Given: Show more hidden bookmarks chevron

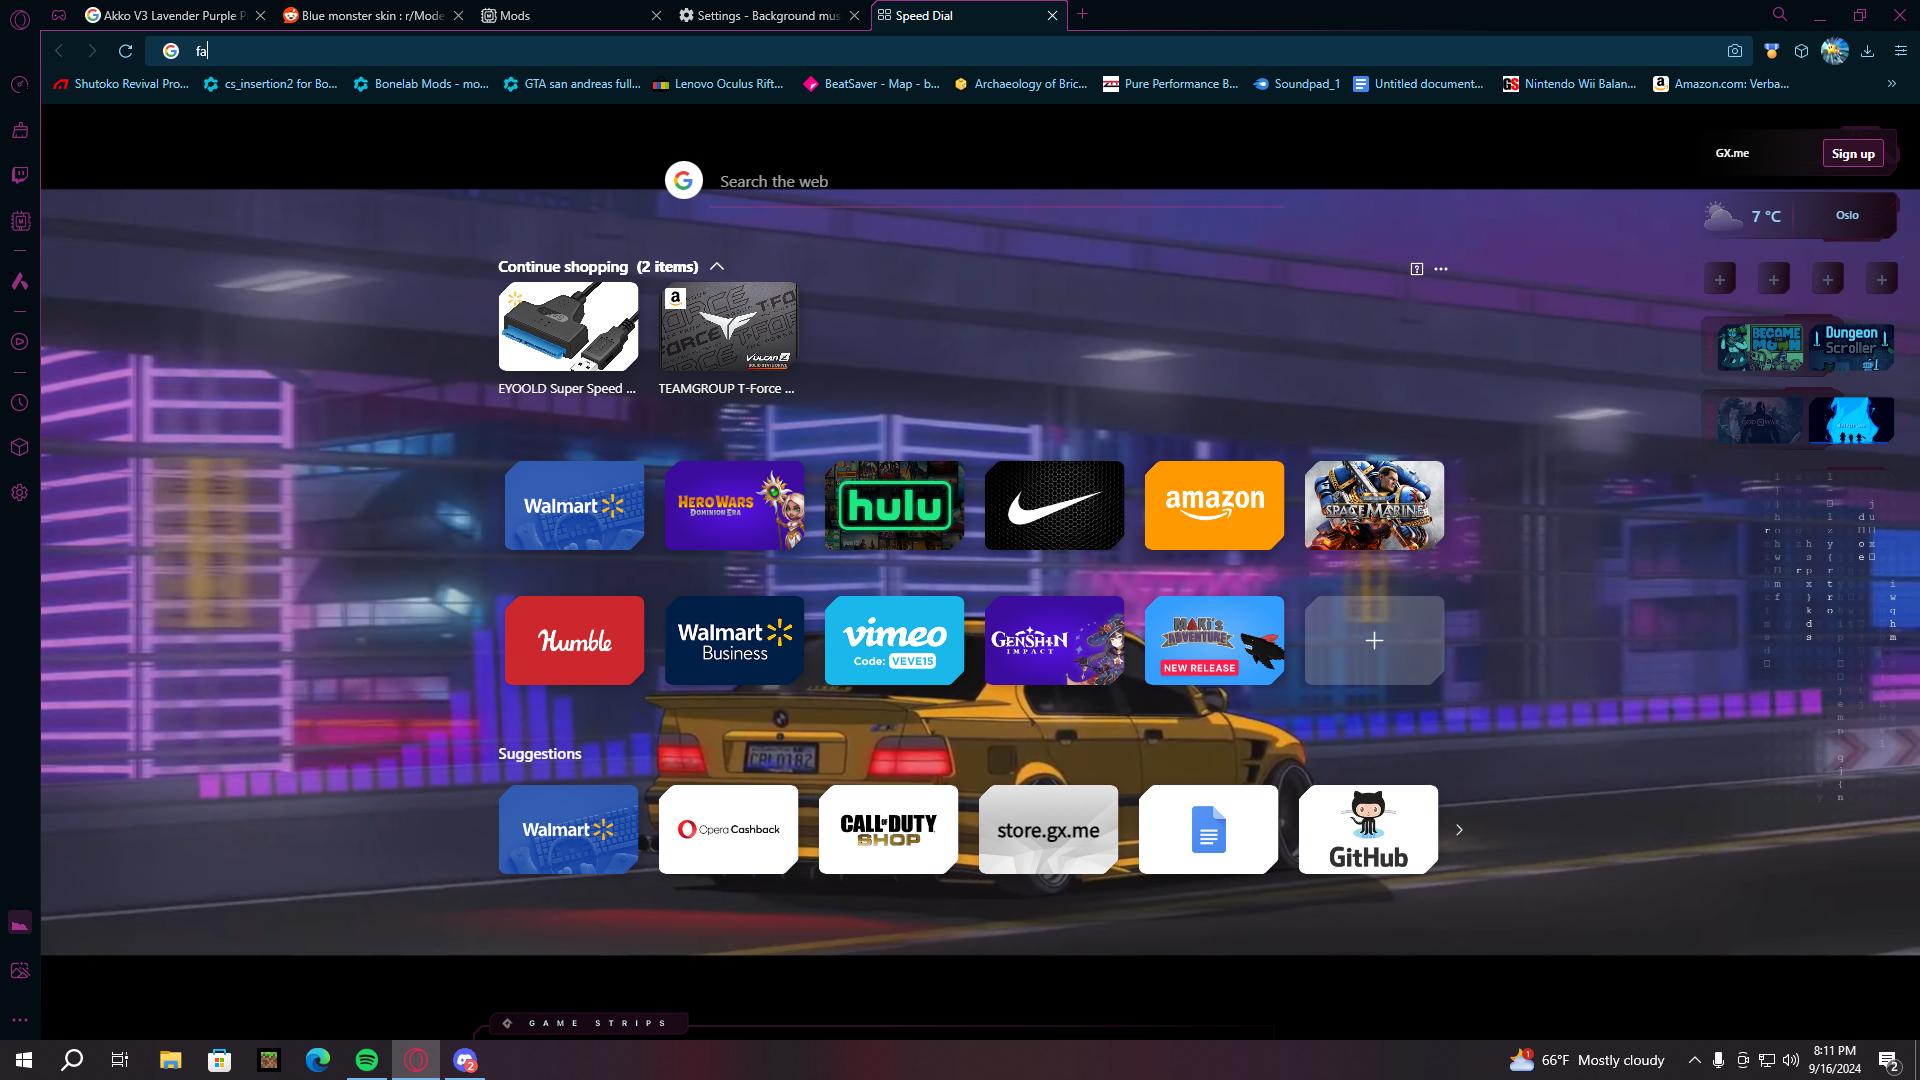Looking at the screenshot, I should pyautogui.click(x=1892, y=84).
